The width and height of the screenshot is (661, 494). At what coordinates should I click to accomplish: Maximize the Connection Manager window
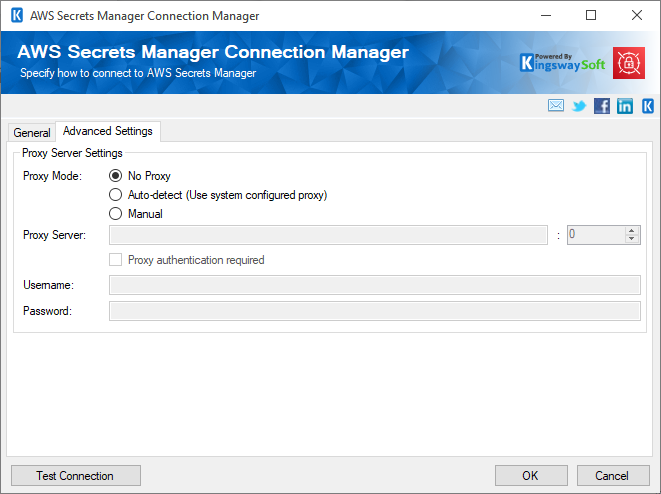[591, 16]
